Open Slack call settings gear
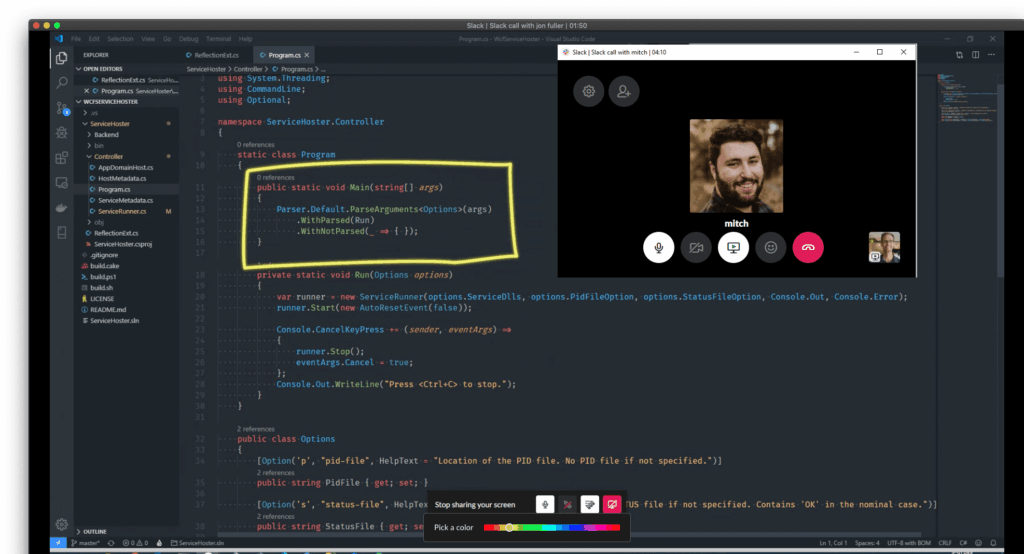The width and height of the screenshot is (1024, 554). [x=589, y=91]
